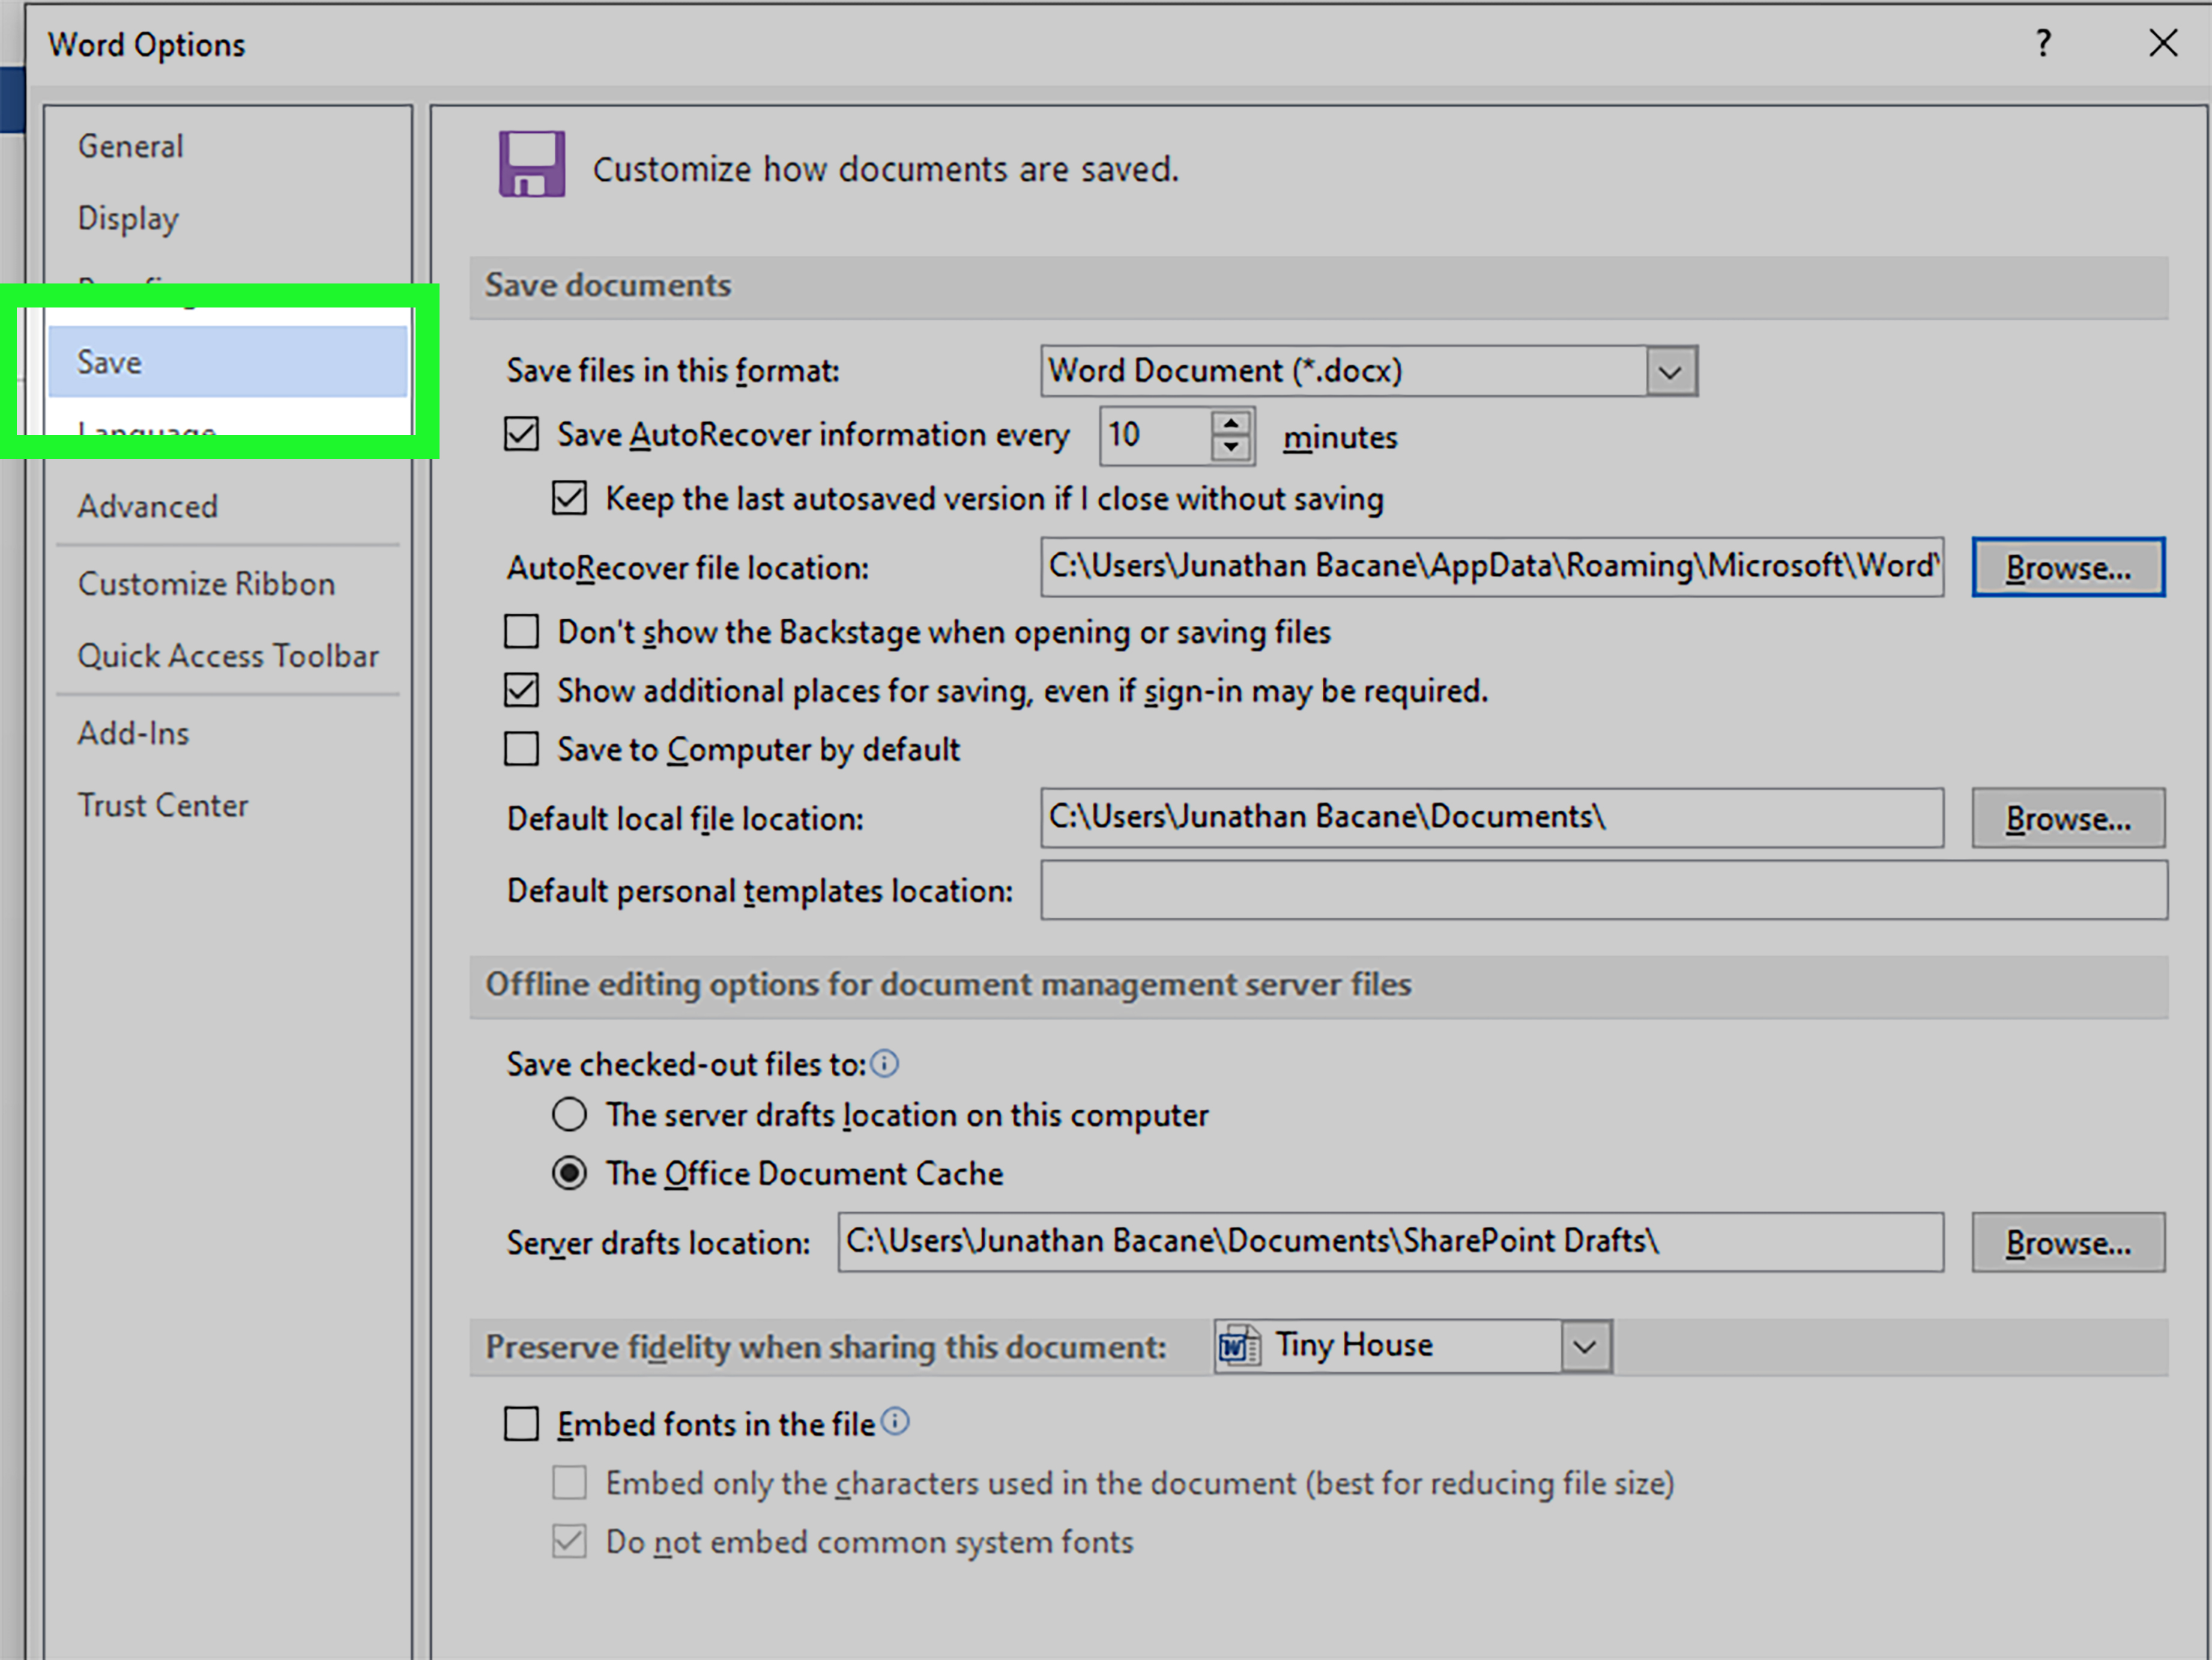This screenshot has width=2212, height=1660.
Task: Uncheck Keep the last autosaved version
Action: tap(570, 498)
